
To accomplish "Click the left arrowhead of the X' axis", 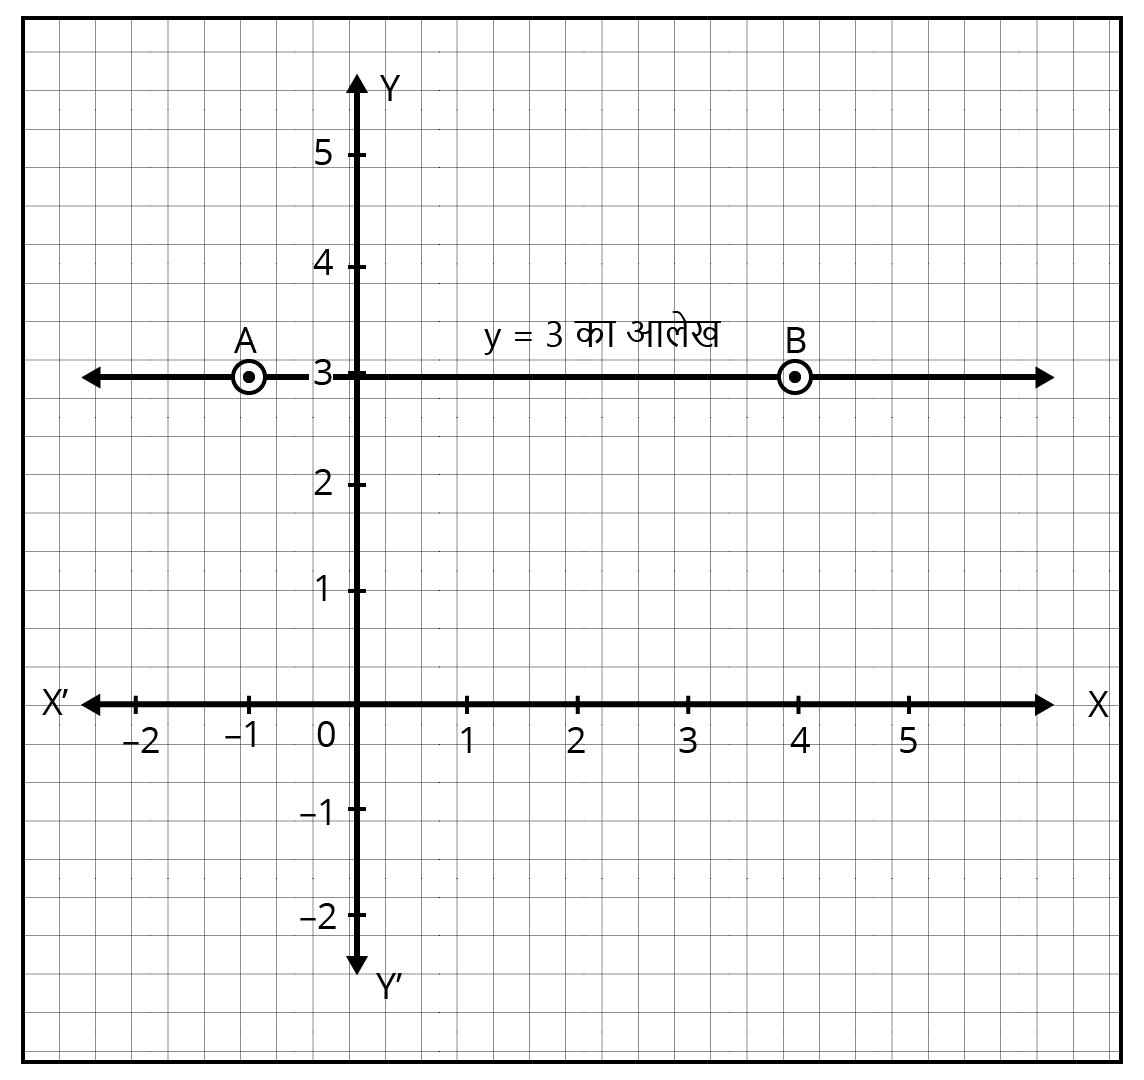I will [x=90, y=705].
